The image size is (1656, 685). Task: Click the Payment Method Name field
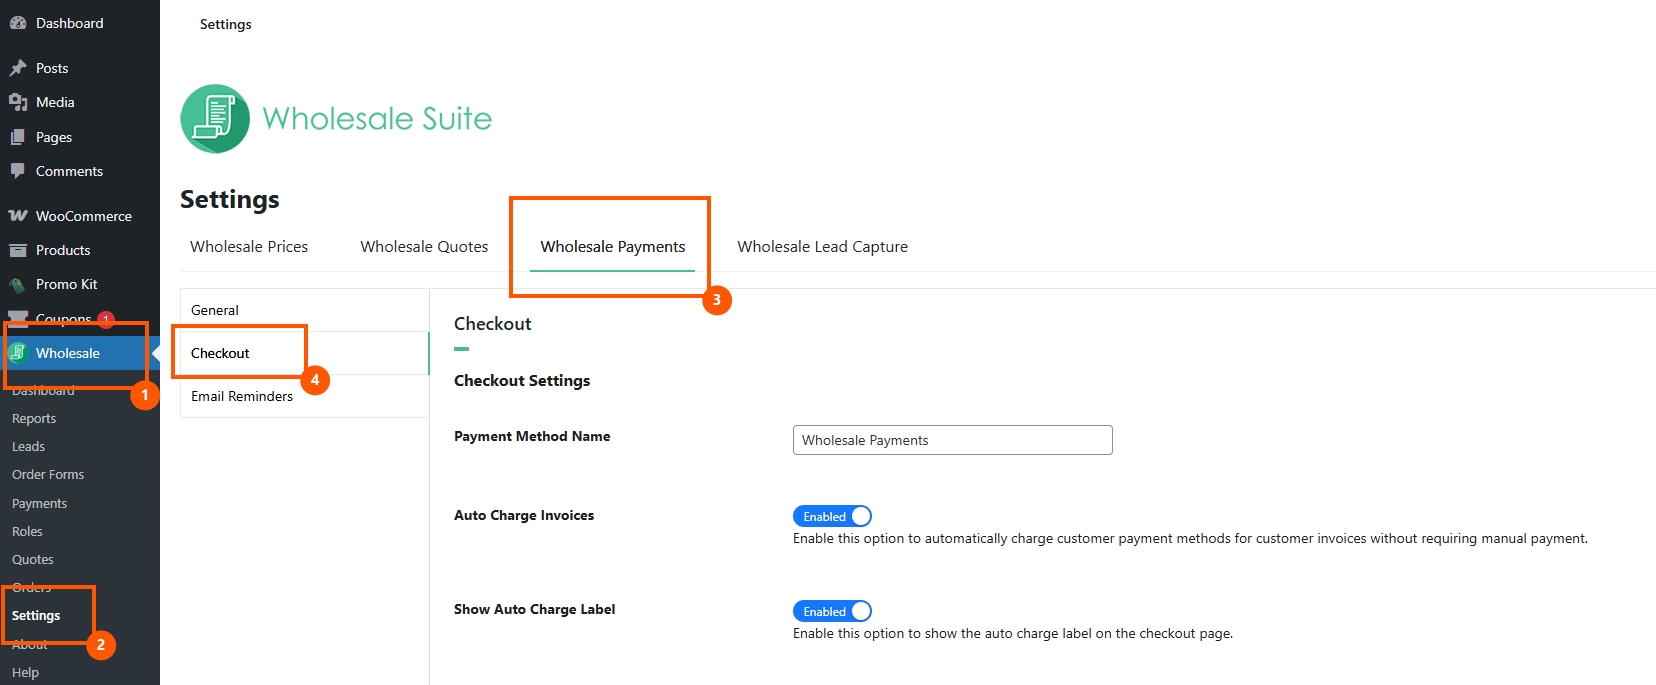(x=952, y=440)
